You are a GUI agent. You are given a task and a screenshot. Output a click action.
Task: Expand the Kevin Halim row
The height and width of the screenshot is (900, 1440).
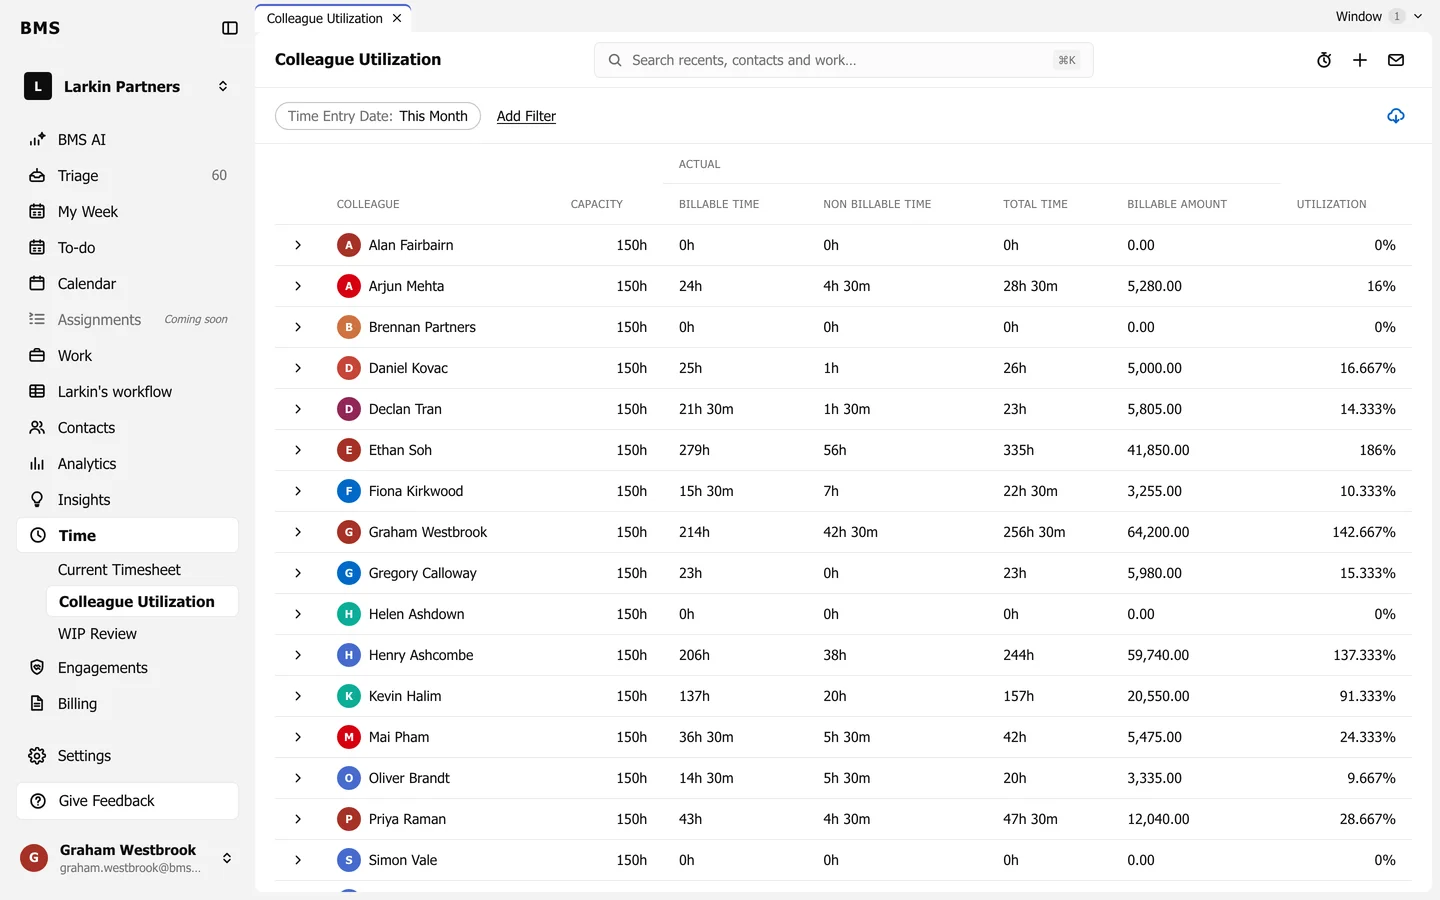tap(298, 696)
